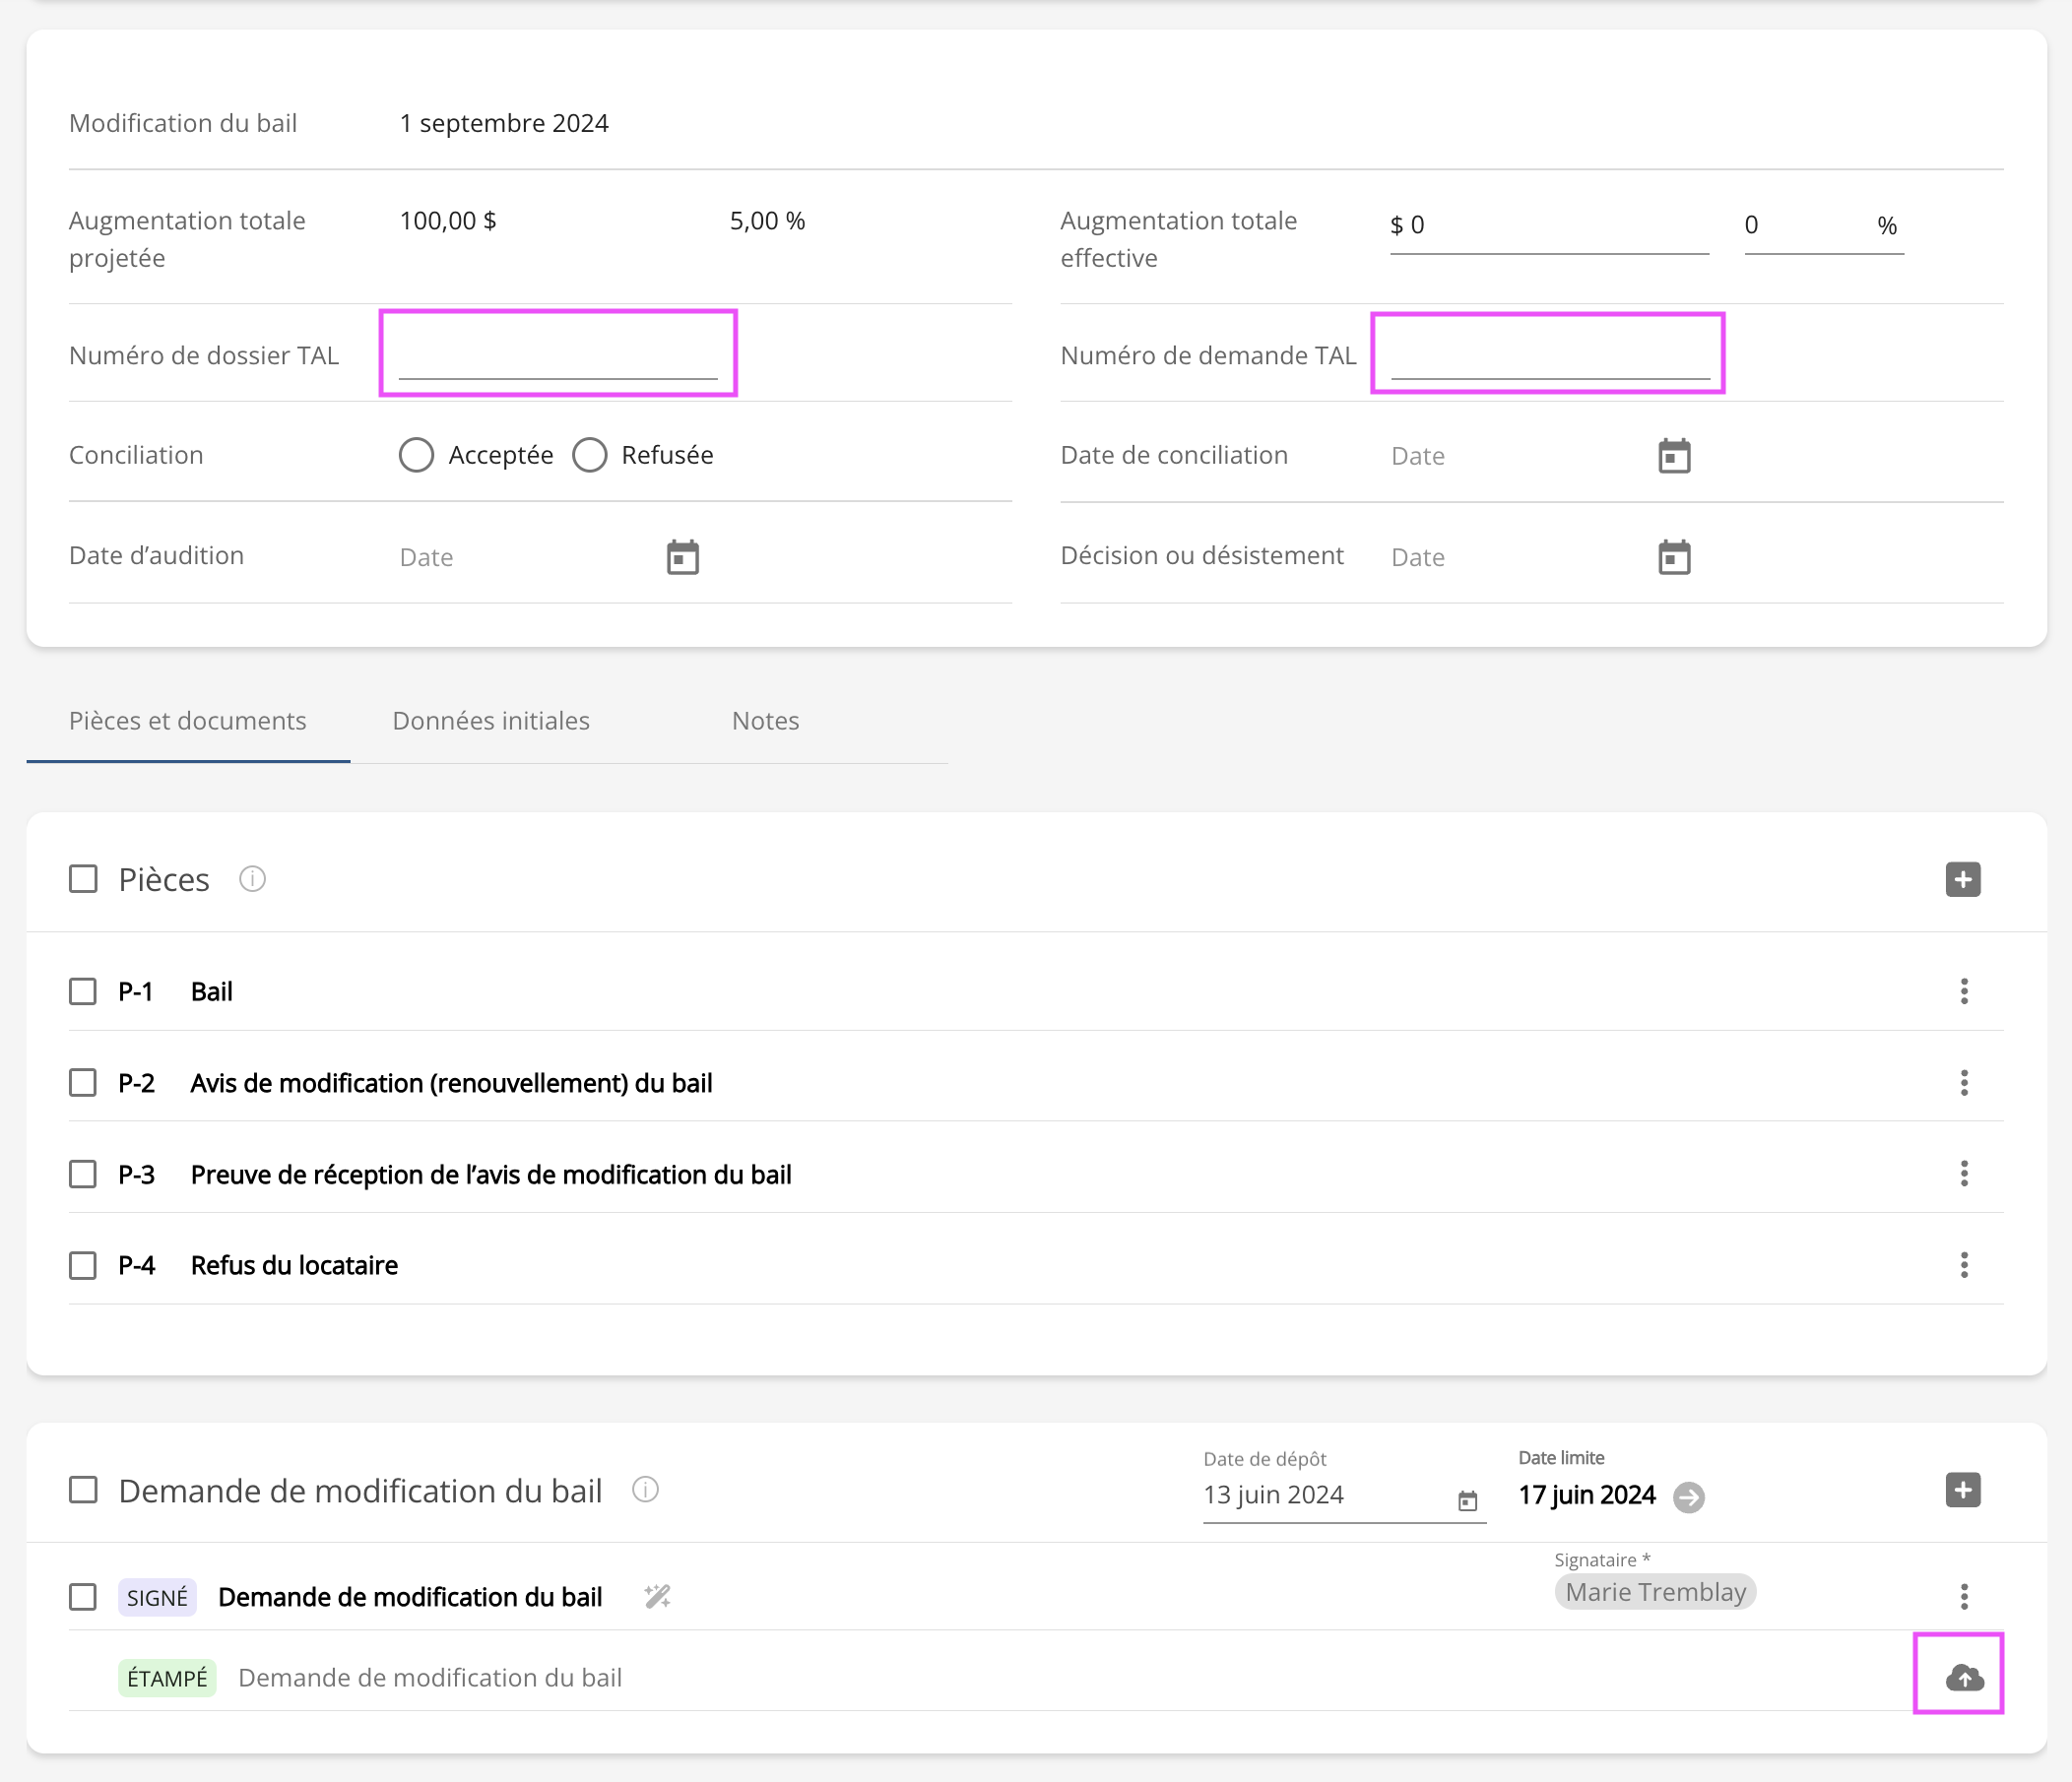Upload the stamped document via cloud icon

point(1963,1677)
